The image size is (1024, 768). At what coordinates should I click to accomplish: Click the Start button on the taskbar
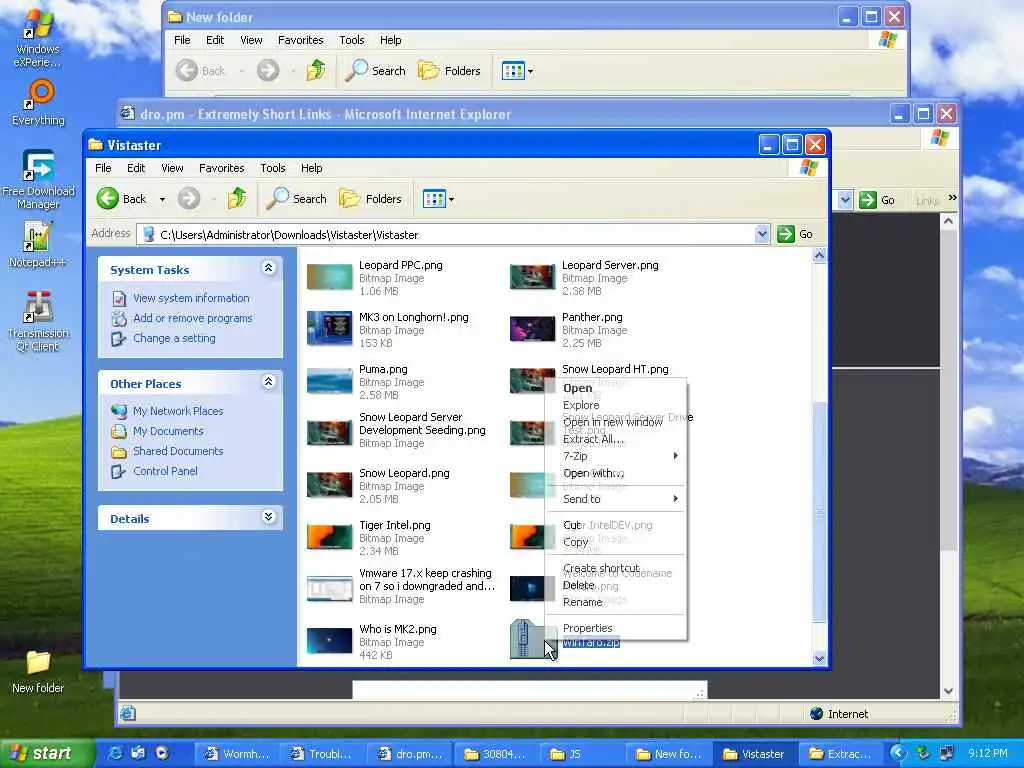pyautogui.click(x=46, y=753)
